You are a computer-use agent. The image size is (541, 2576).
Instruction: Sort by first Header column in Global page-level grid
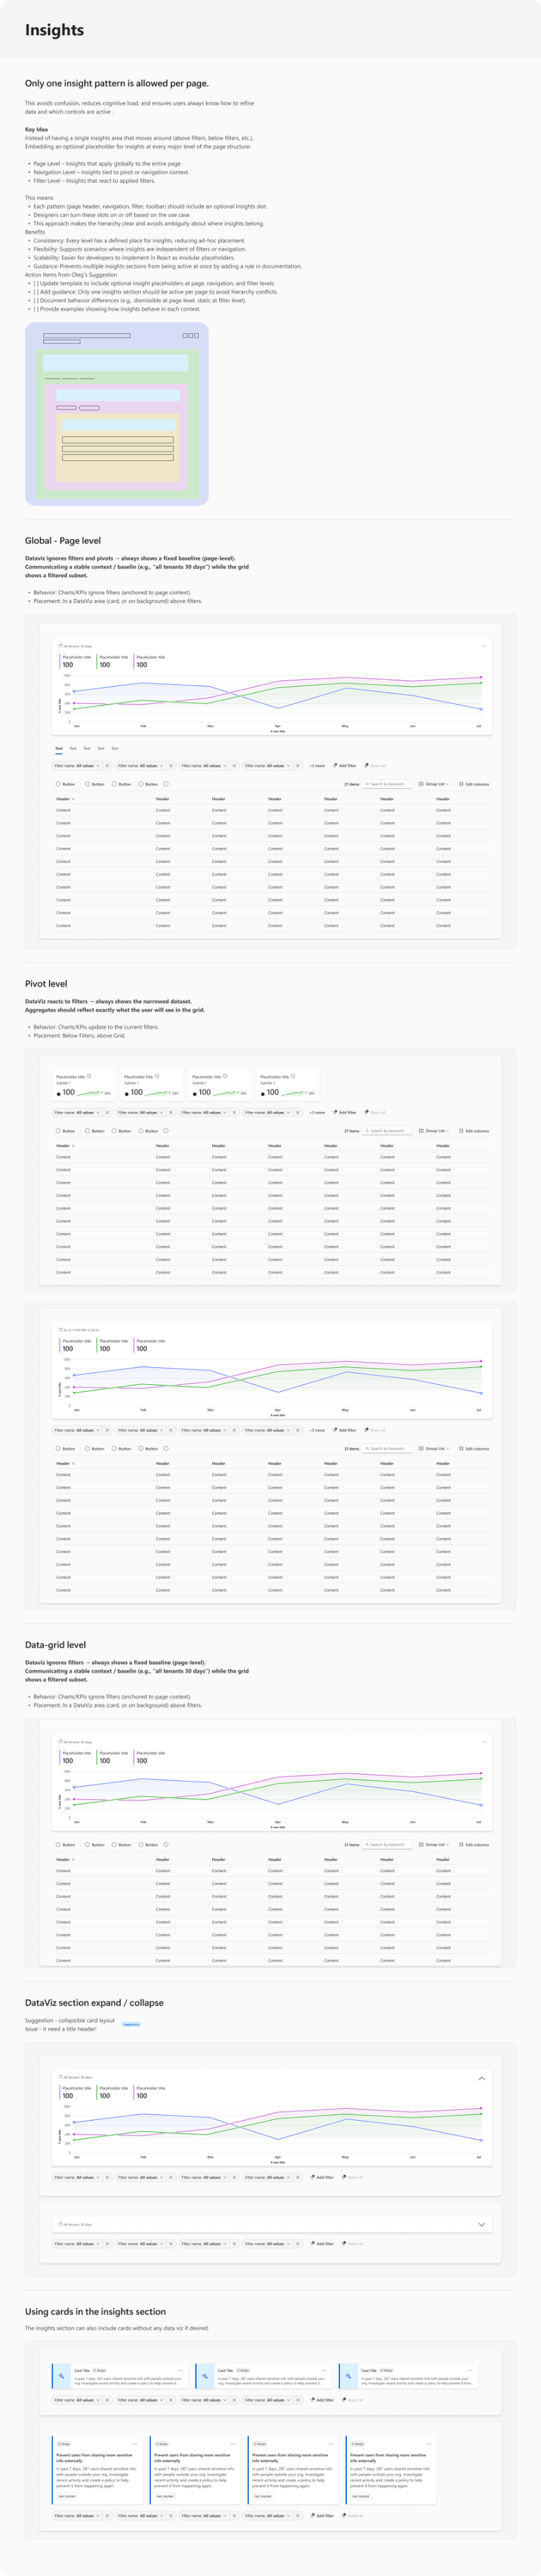65,799
